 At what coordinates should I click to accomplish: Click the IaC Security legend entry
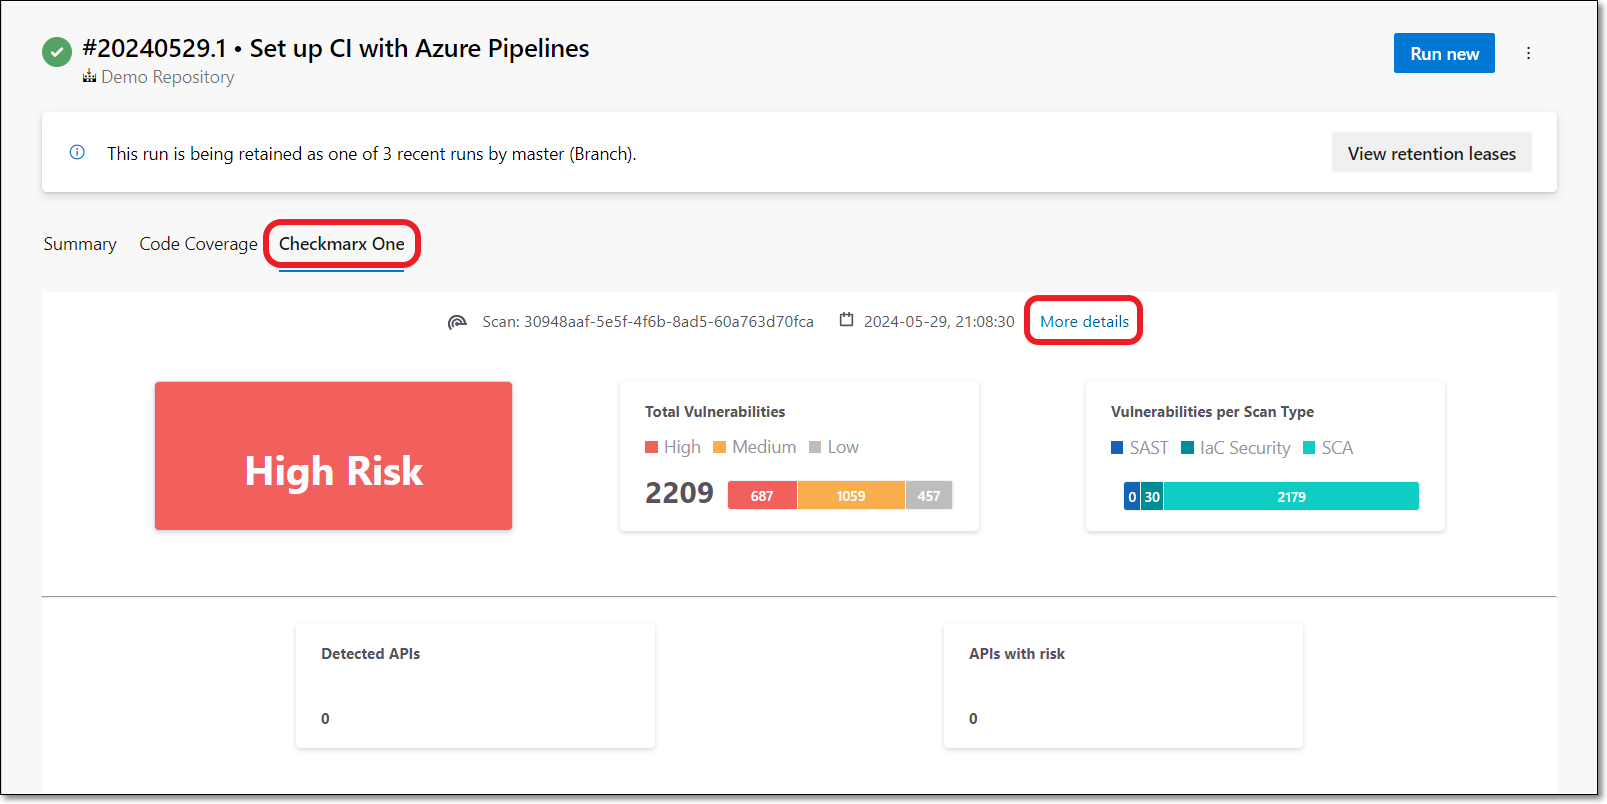click(1235, 448)
